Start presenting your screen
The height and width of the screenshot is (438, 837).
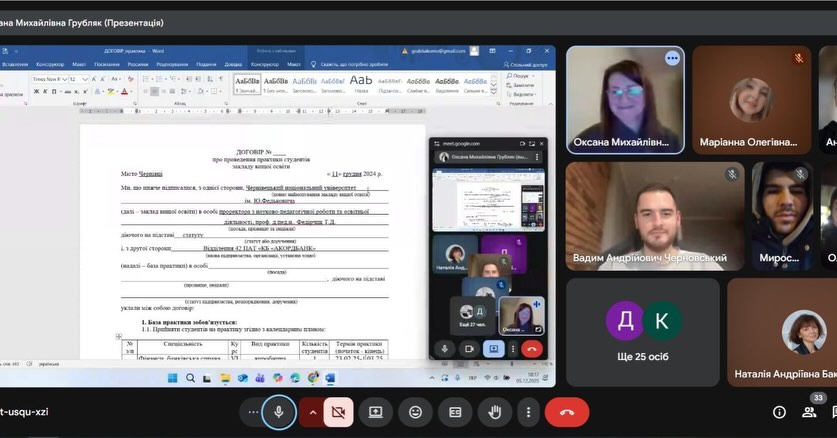pos(376,412)
